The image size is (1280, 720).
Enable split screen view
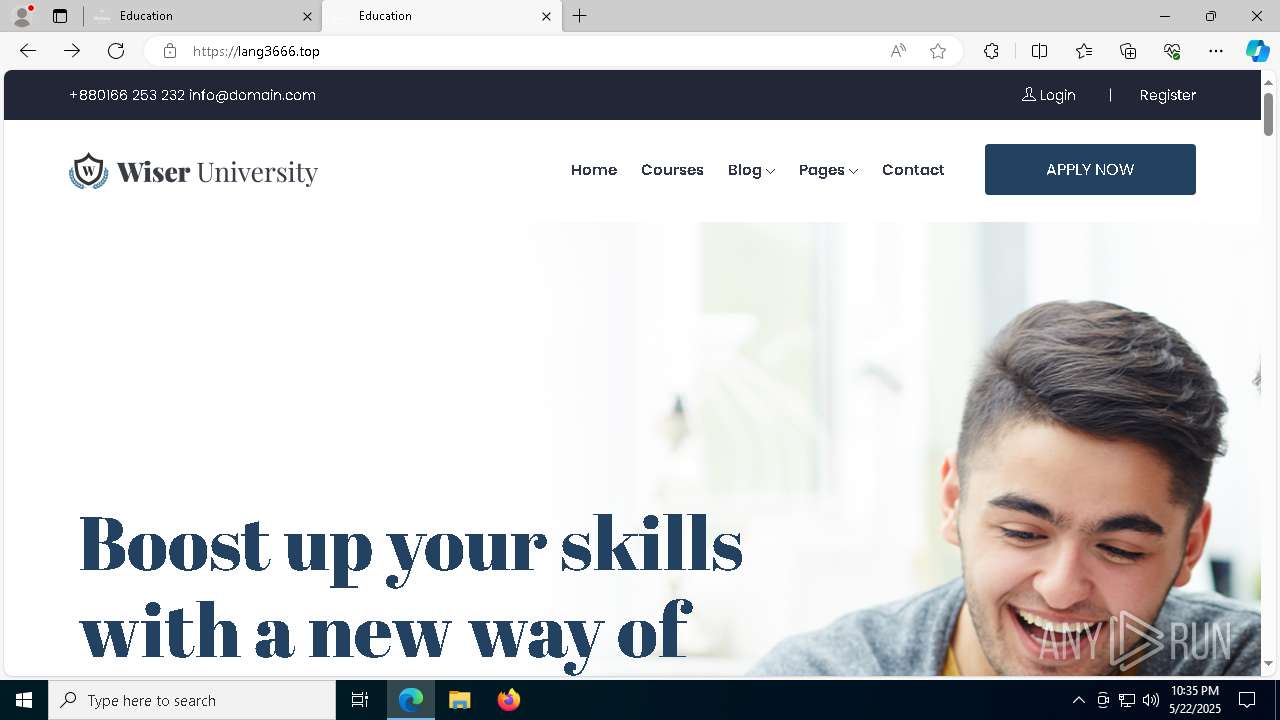(x=1039, y=51)
